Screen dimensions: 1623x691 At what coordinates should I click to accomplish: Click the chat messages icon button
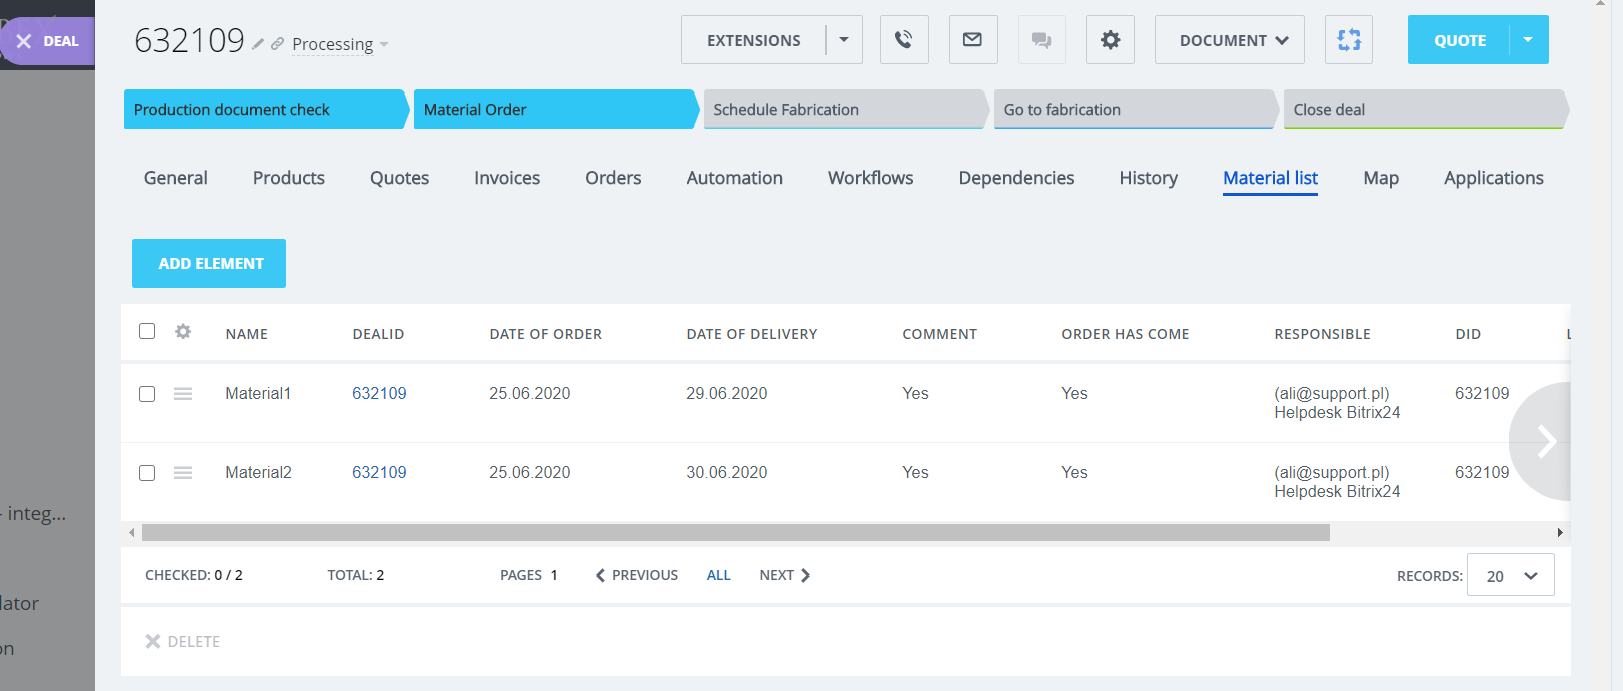1041,40
